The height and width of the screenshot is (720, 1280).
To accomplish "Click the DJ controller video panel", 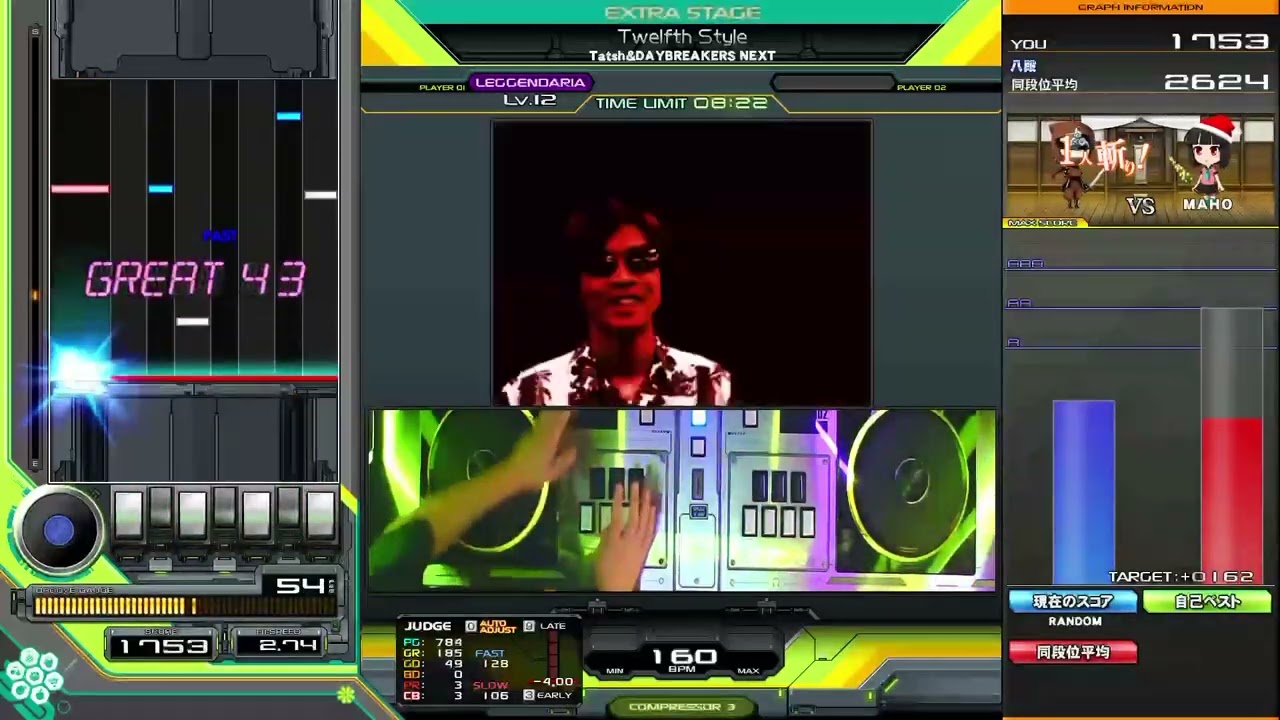I will pos(682,499).
